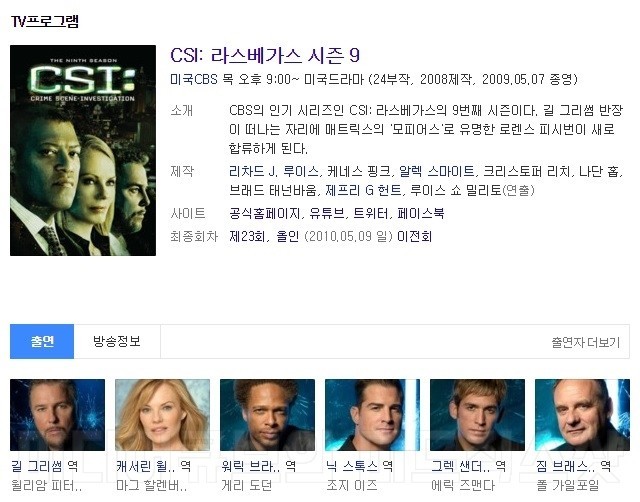Open the 페이스북 site link
640x502 pixels.
[421, 213]
